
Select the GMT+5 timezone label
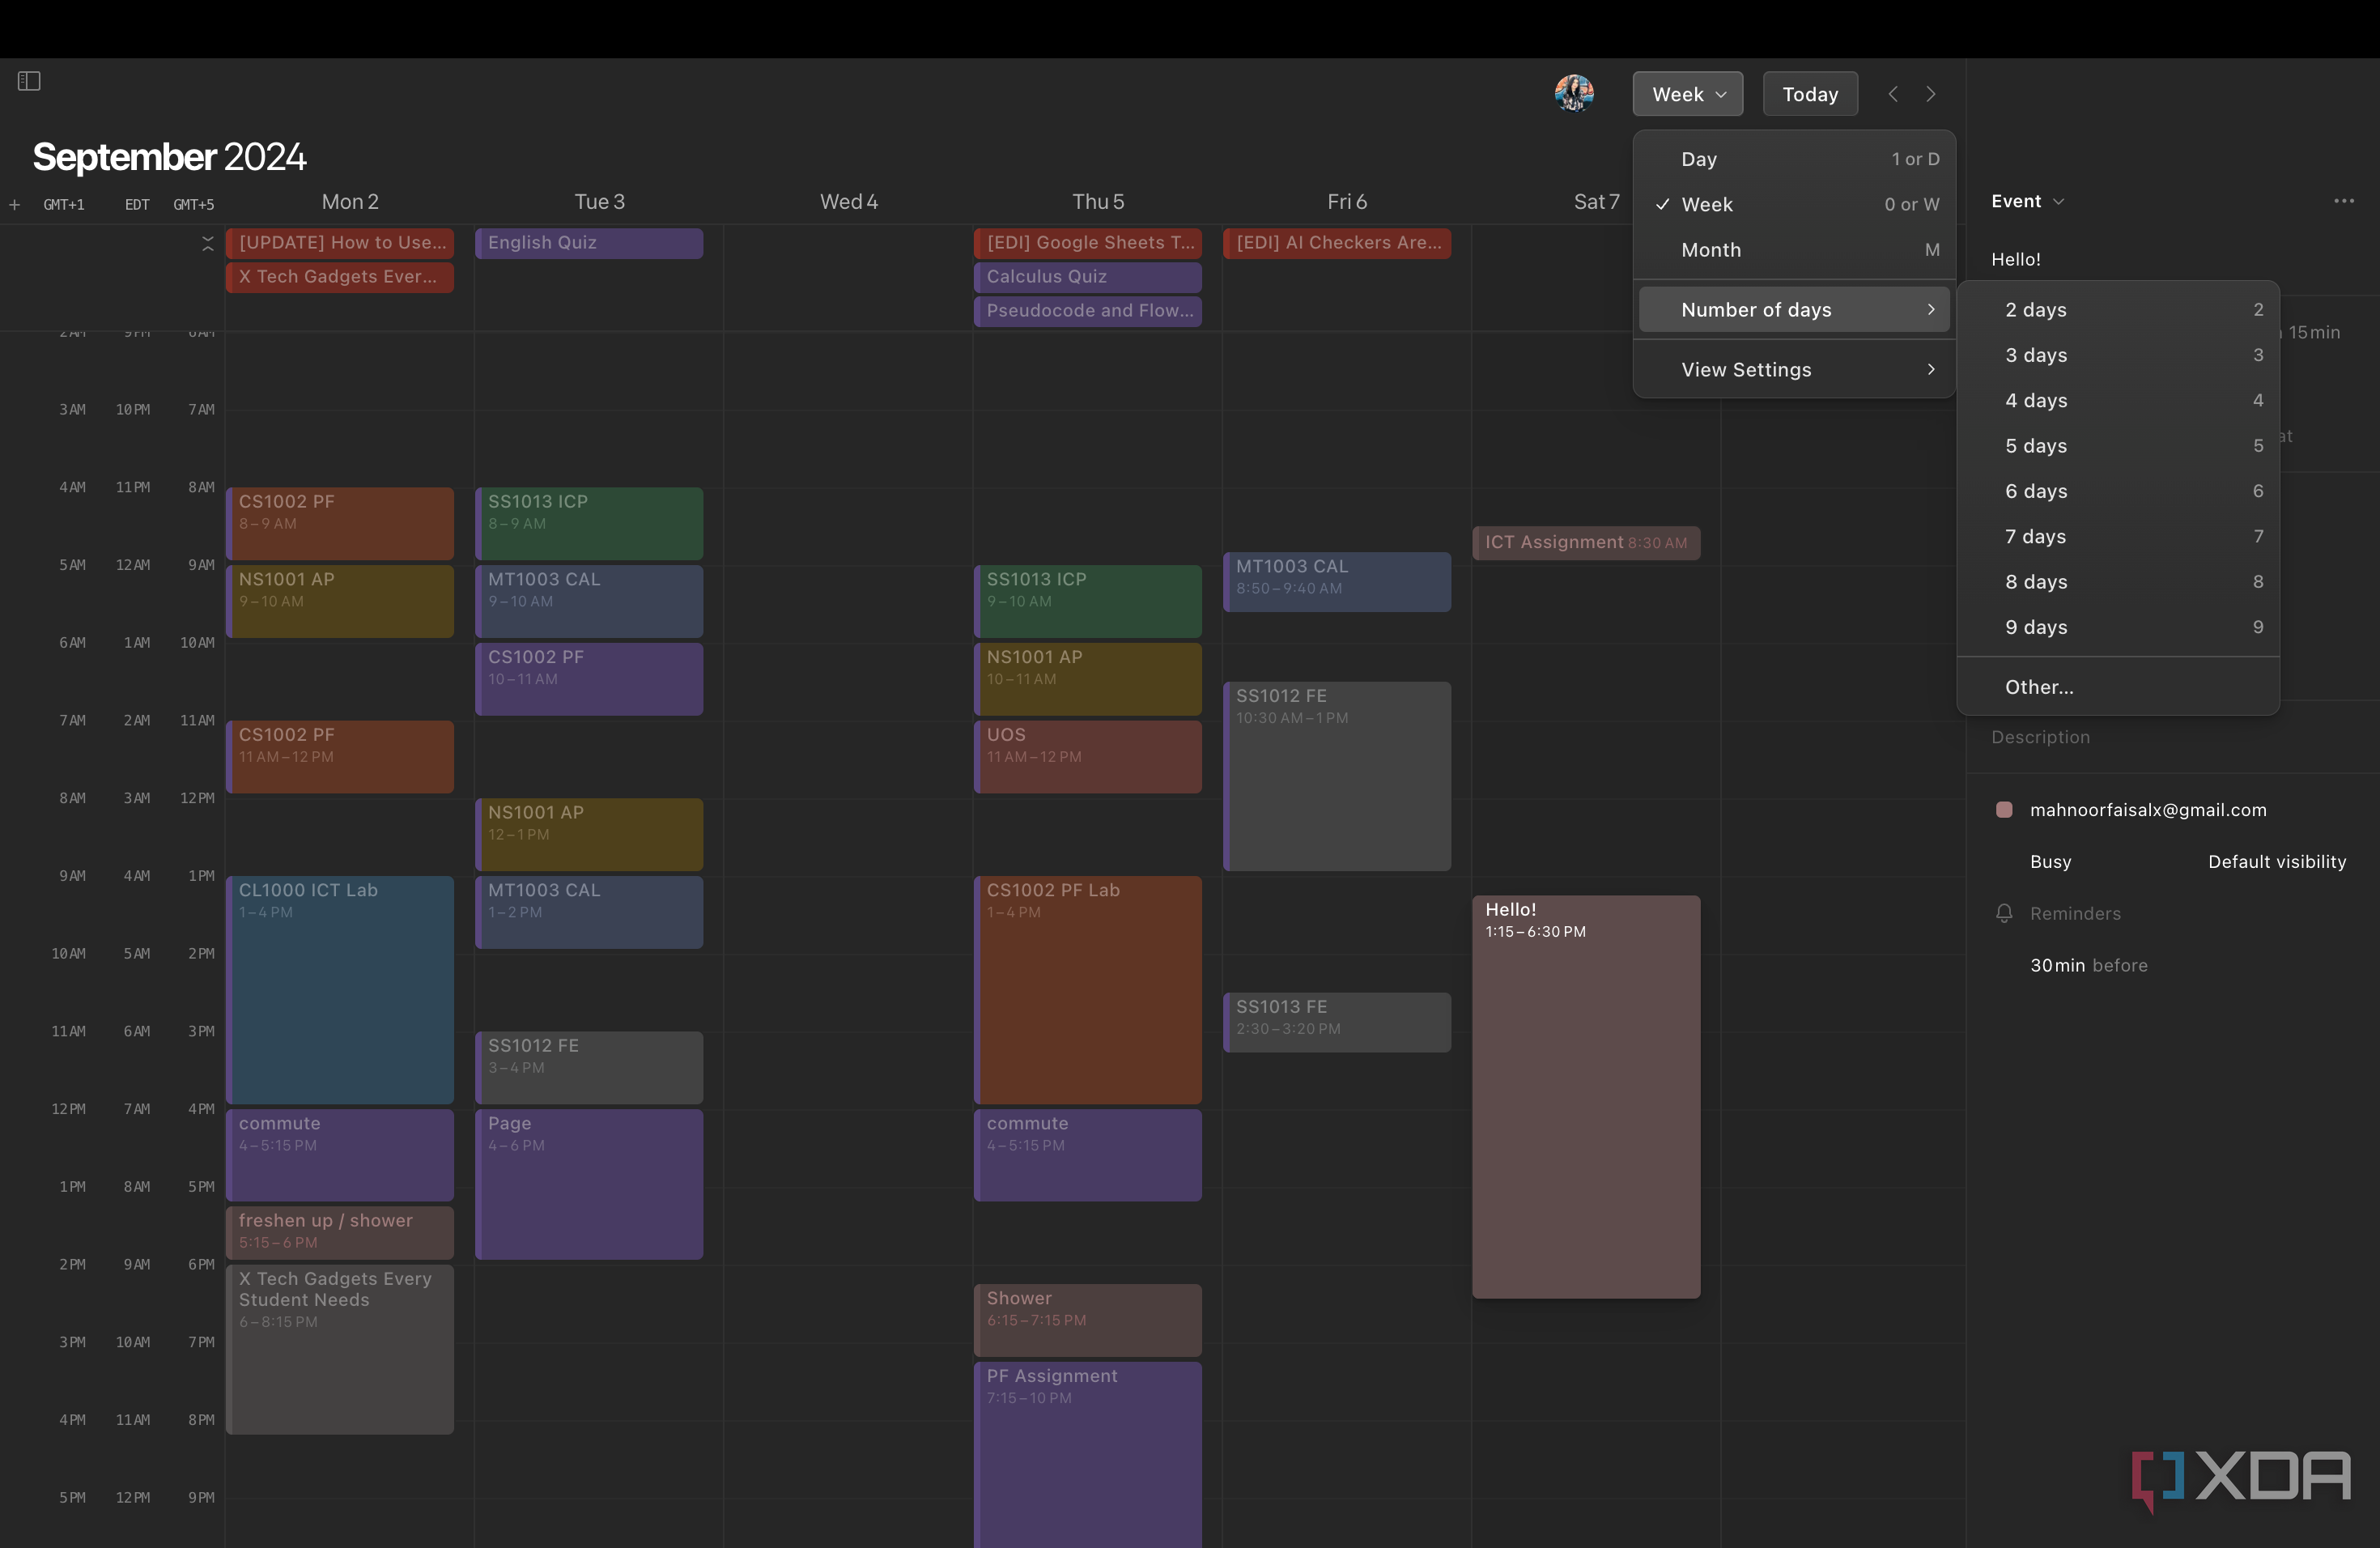194,205
